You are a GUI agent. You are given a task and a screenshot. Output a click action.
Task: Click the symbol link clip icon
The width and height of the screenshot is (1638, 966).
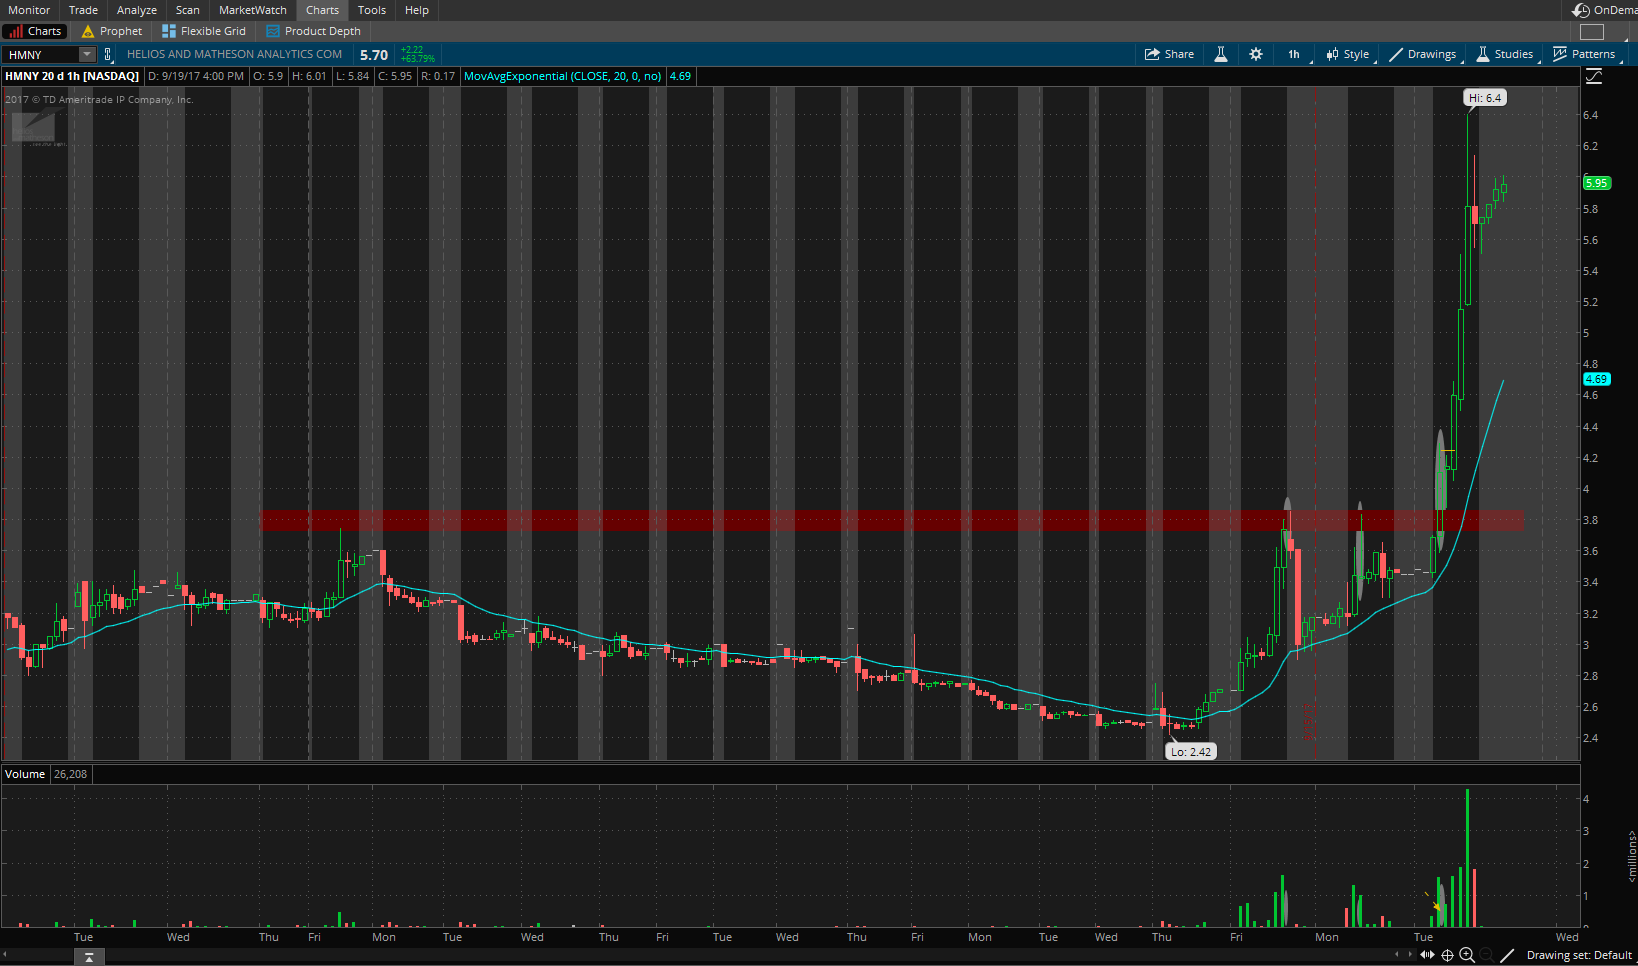108,55
